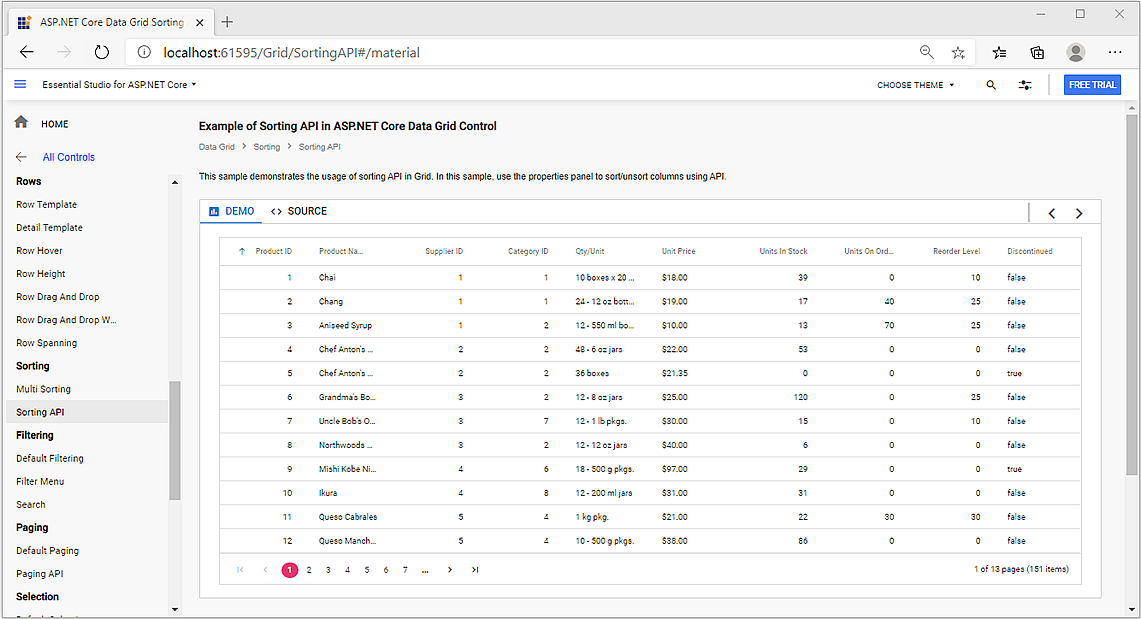Image resolution: width=1141 pixels, height=619 pixels.
Task: Expand more pages ellipsis in pager
Action: coord(425,570)
